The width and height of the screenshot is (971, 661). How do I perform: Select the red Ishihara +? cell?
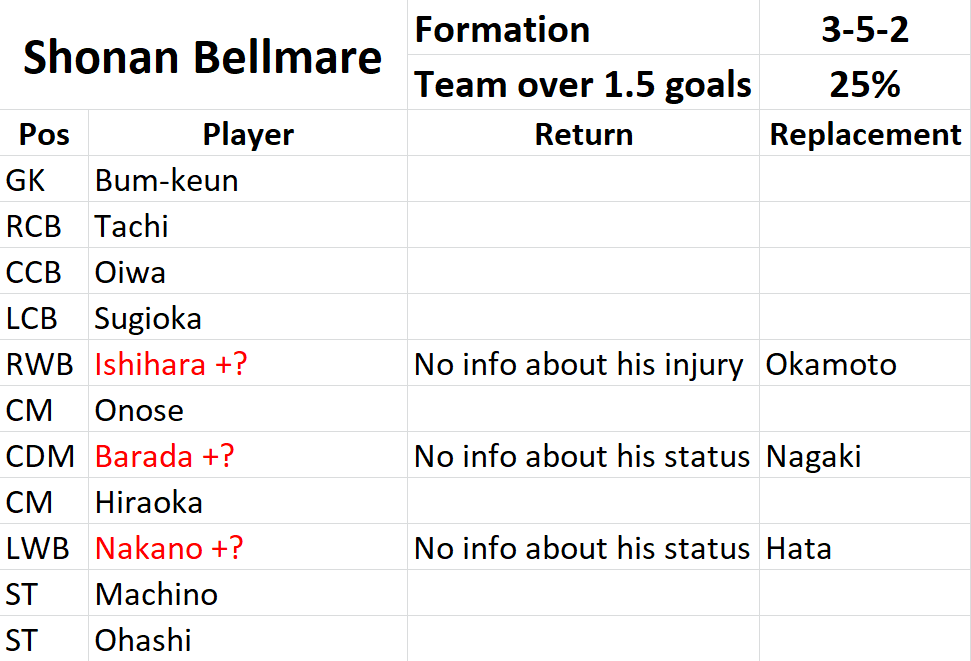248,363
